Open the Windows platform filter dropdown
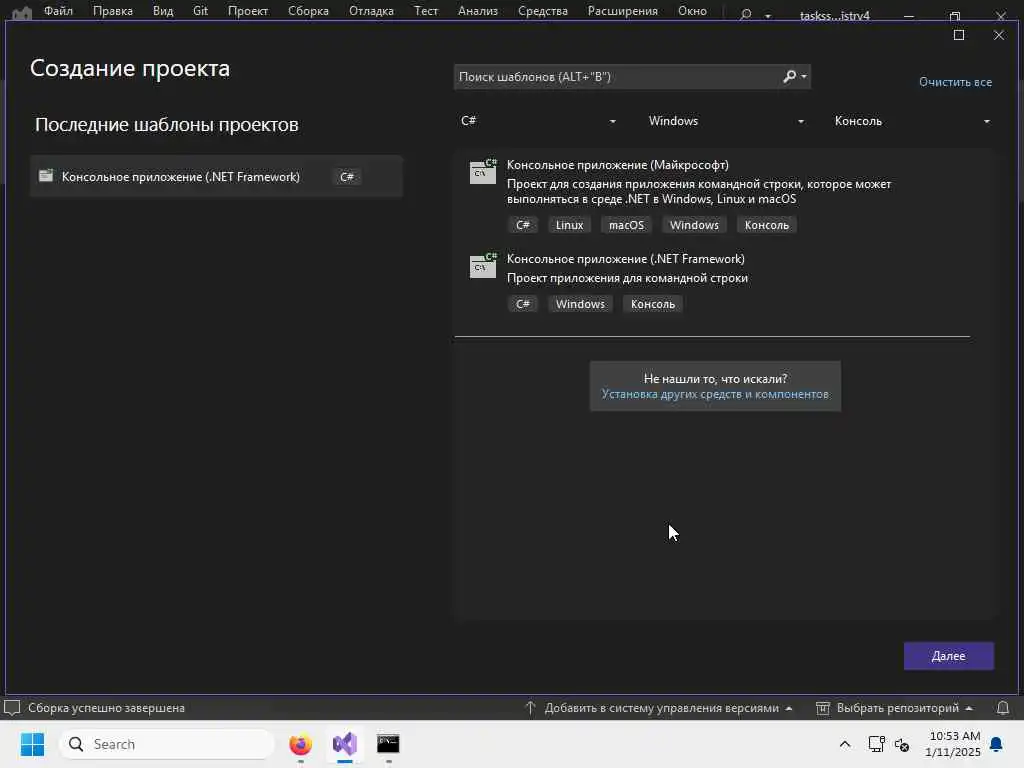The width and height of the screenshot is (1024, 768). pos(726,121)
